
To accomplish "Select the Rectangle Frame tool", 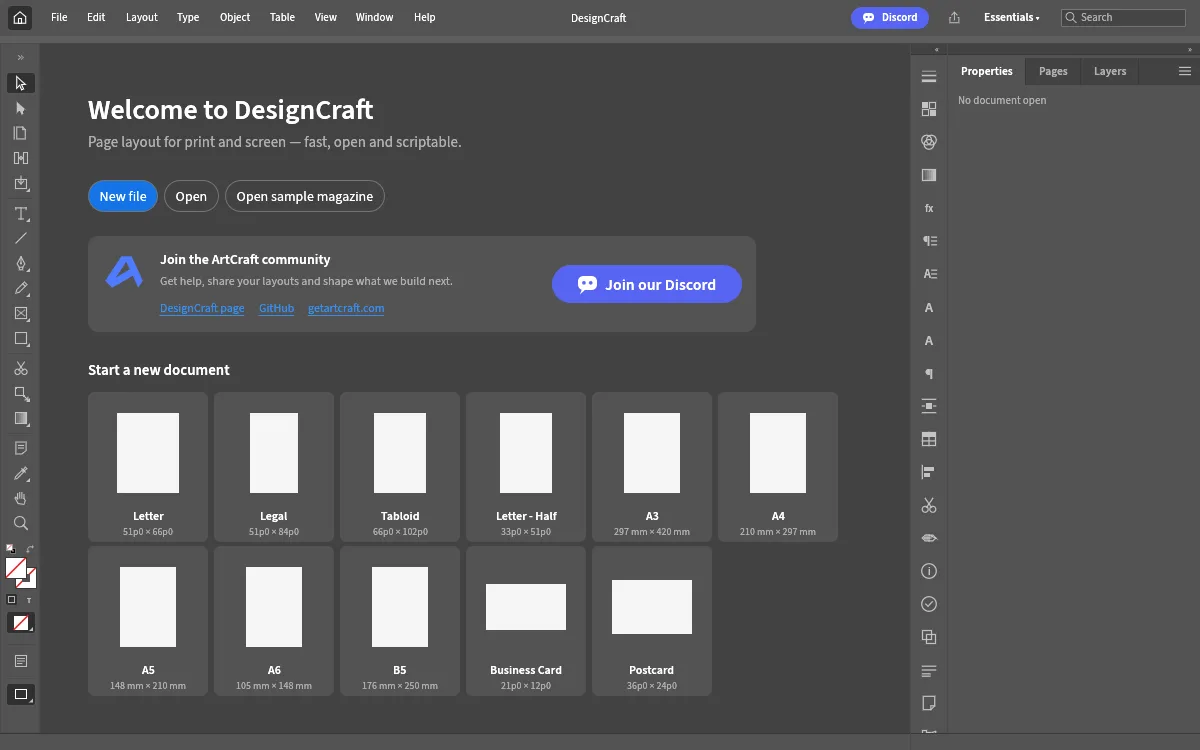I will tap(21, 313).
